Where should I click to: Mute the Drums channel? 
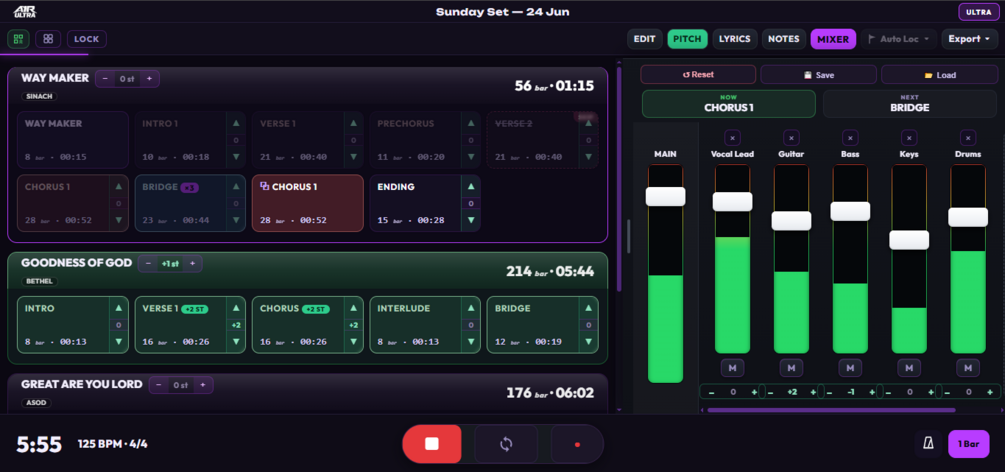(968, 368)
